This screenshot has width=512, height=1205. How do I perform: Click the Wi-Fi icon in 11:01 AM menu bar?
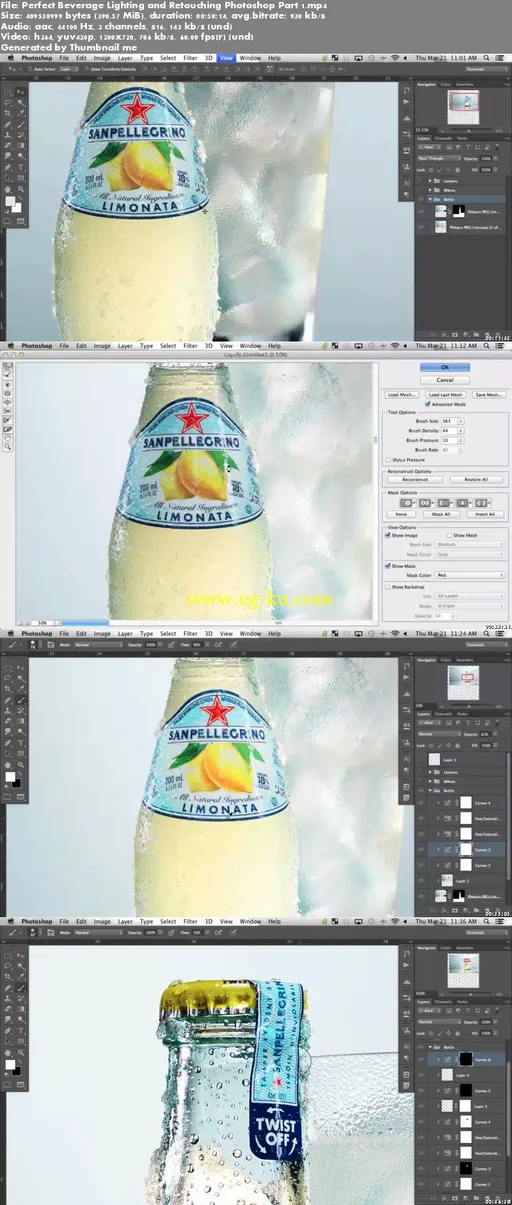(x=395, y=58)
